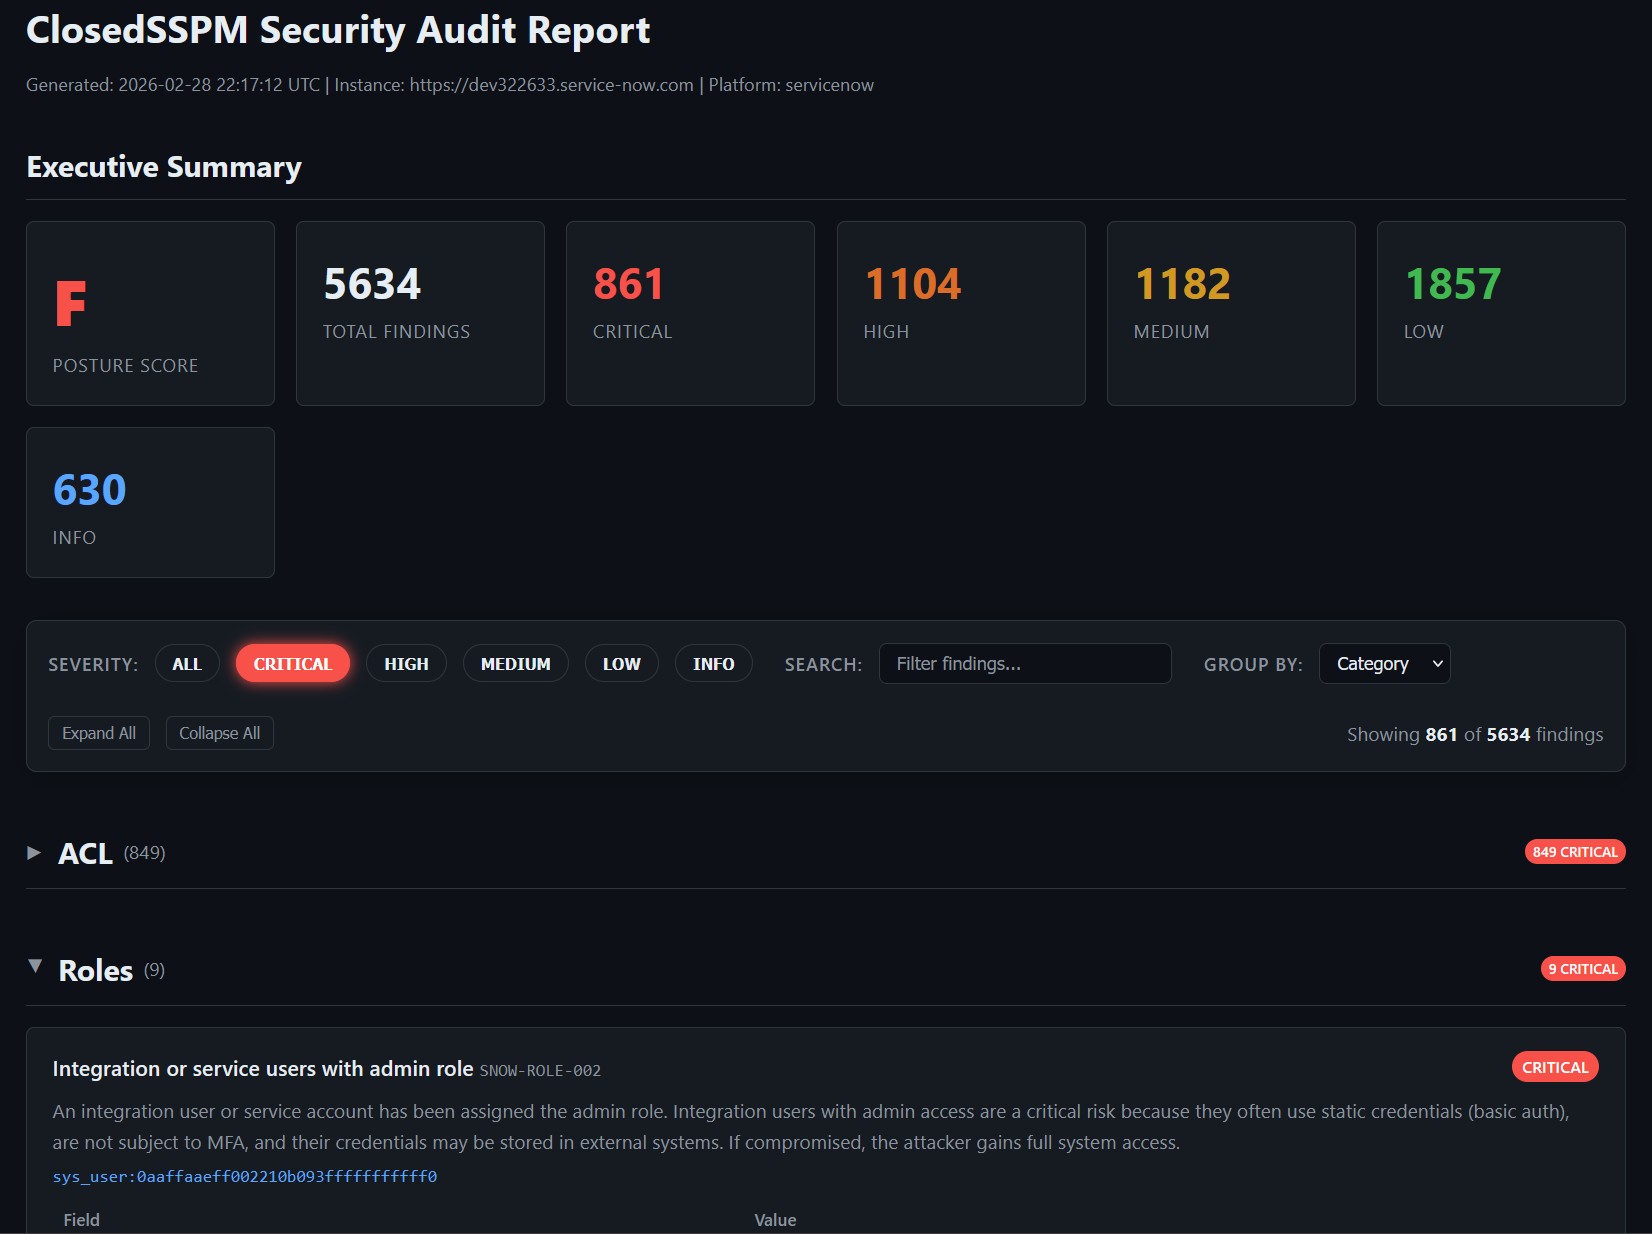This screenshot has width=1652, height=1234.
Task: Filter findings by LOW severity
Action: (621, 663)
